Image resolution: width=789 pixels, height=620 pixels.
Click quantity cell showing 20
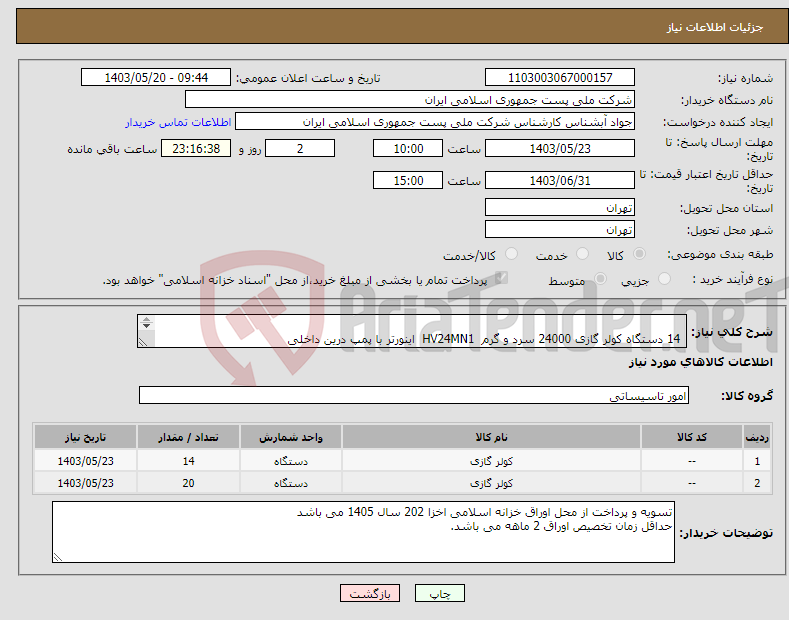[x=188, y=483]
